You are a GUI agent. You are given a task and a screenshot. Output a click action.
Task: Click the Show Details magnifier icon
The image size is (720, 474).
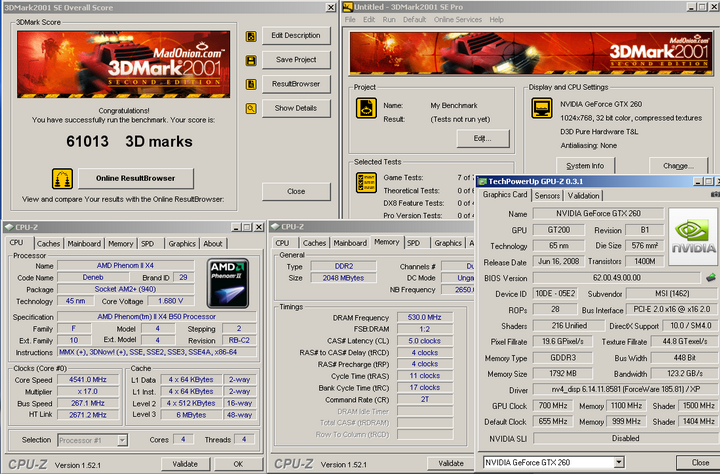click(251, 109)
